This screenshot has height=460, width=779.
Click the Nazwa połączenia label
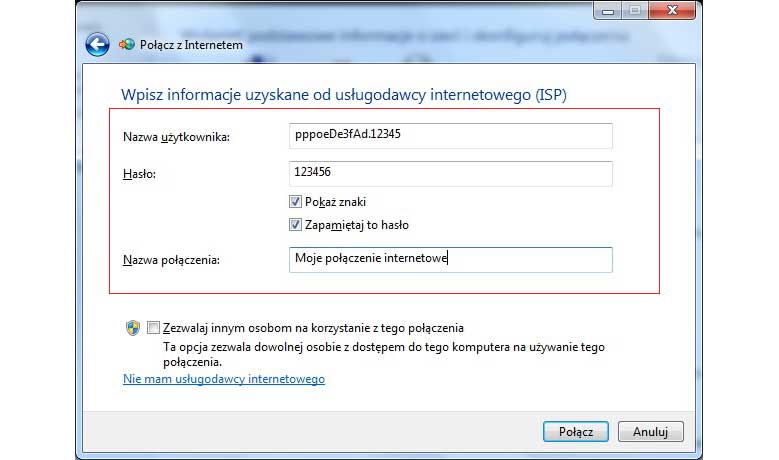[x=171, y=261]
